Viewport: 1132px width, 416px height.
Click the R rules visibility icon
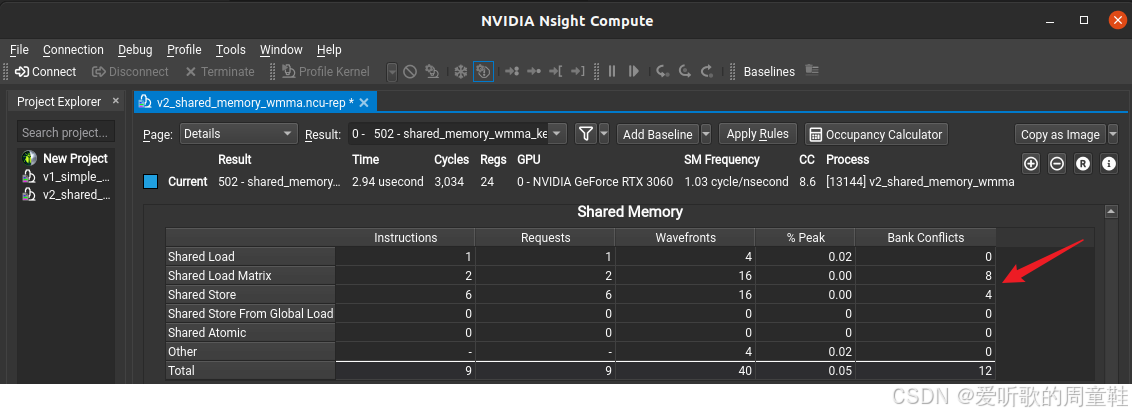click(x=1083, y=164)
